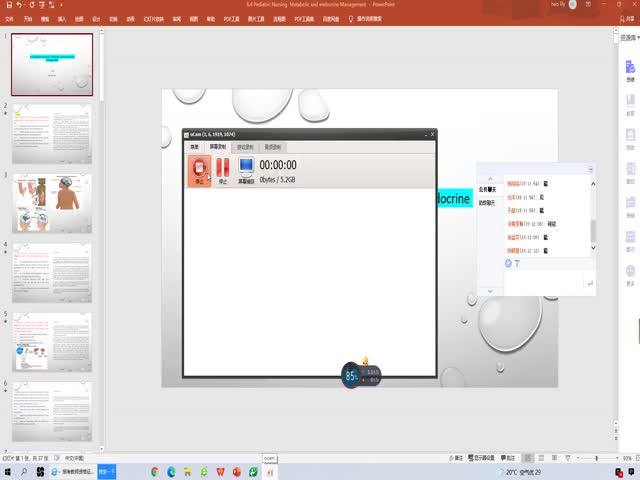Click the send arrow in the chat input

coord(589,285)
